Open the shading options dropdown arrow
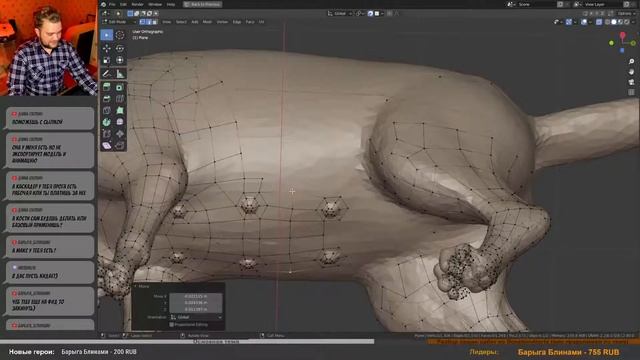 pos(633,22)
